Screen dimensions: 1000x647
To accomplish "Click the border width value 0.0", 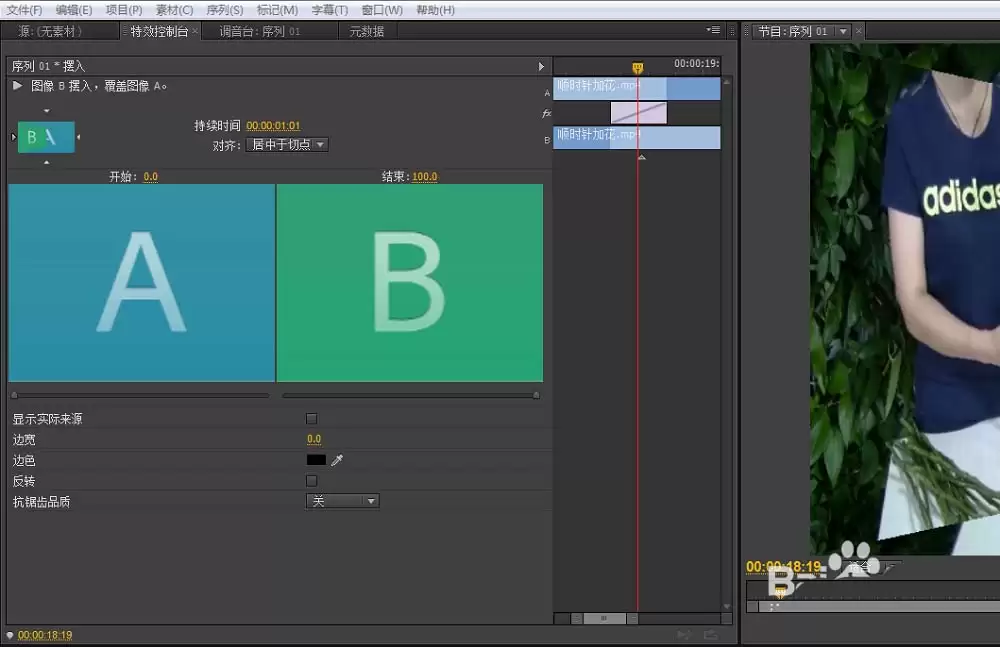I will pyautogui.click(x=314, y=439).
